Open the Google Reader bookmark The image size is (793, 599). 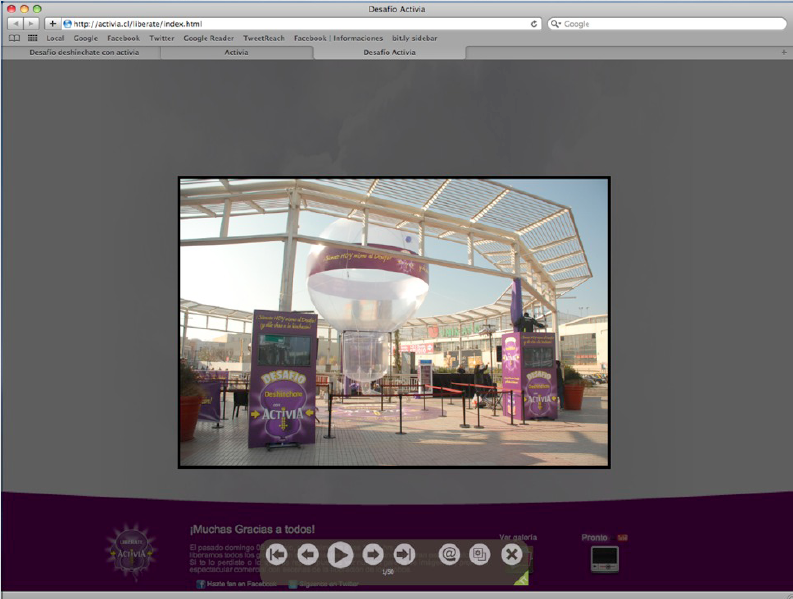[208, 38]
